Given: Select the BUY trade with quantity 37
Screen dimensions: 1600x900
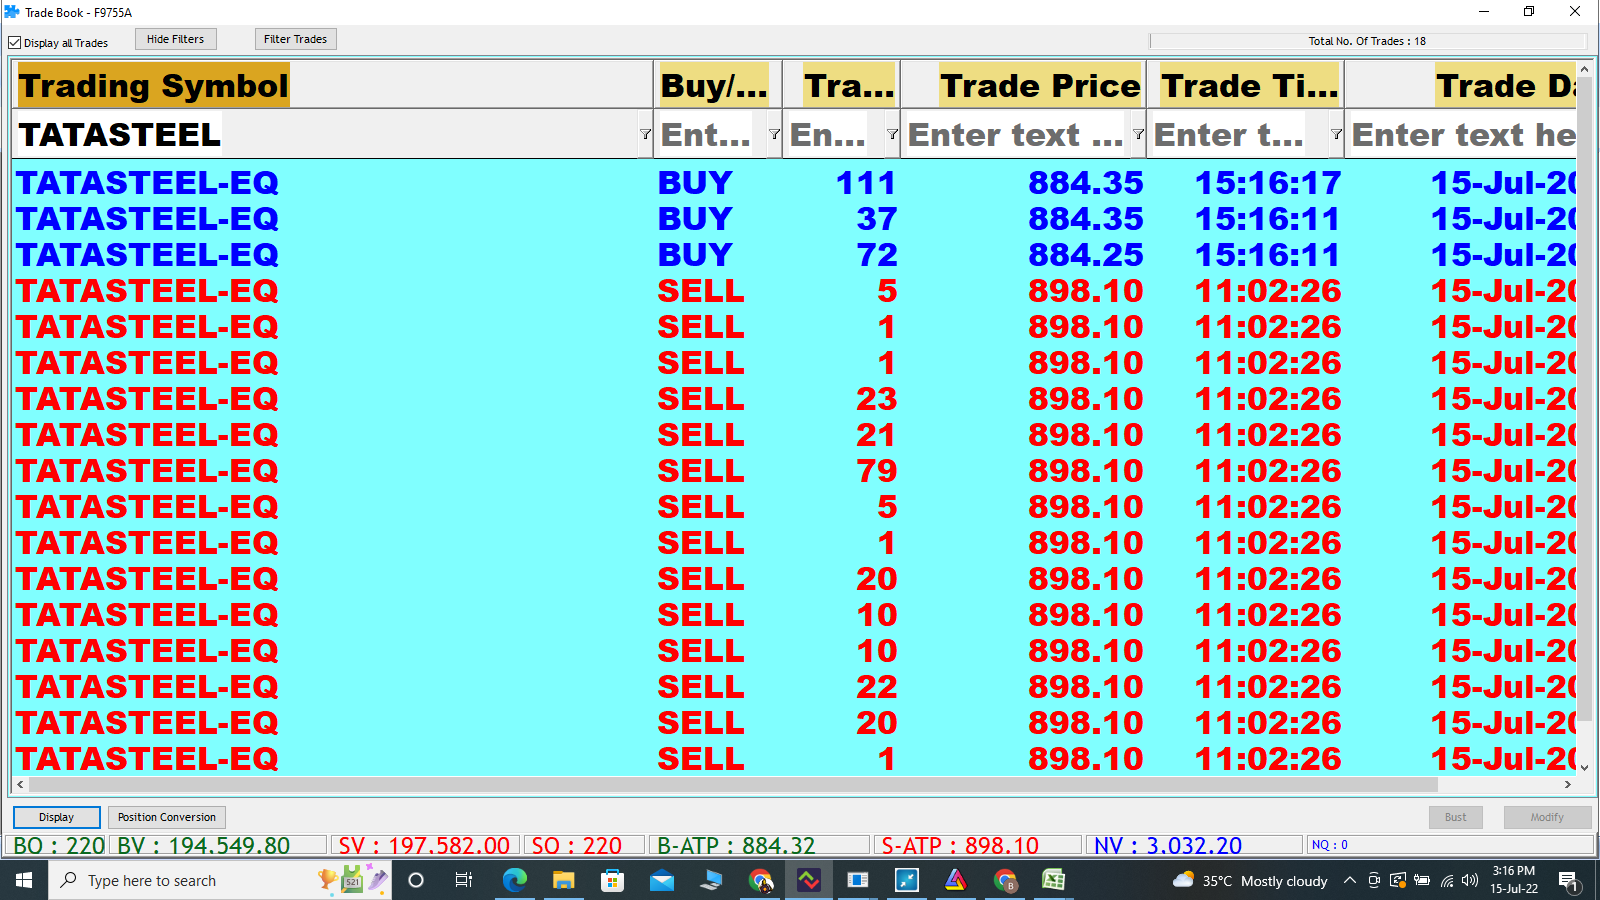Looking at the screenshot, I should point(795,219).
